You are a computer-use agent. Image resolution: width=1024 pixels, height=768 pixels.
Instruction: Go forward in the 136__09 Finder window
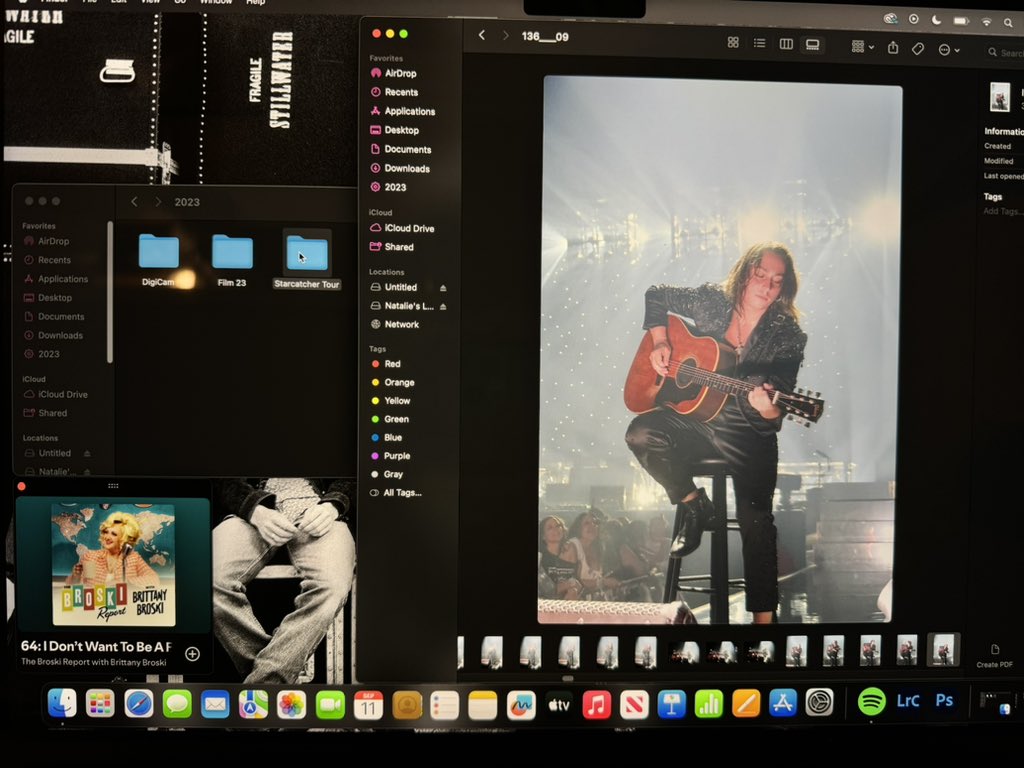pyautogui.click(x=505, y=35)
